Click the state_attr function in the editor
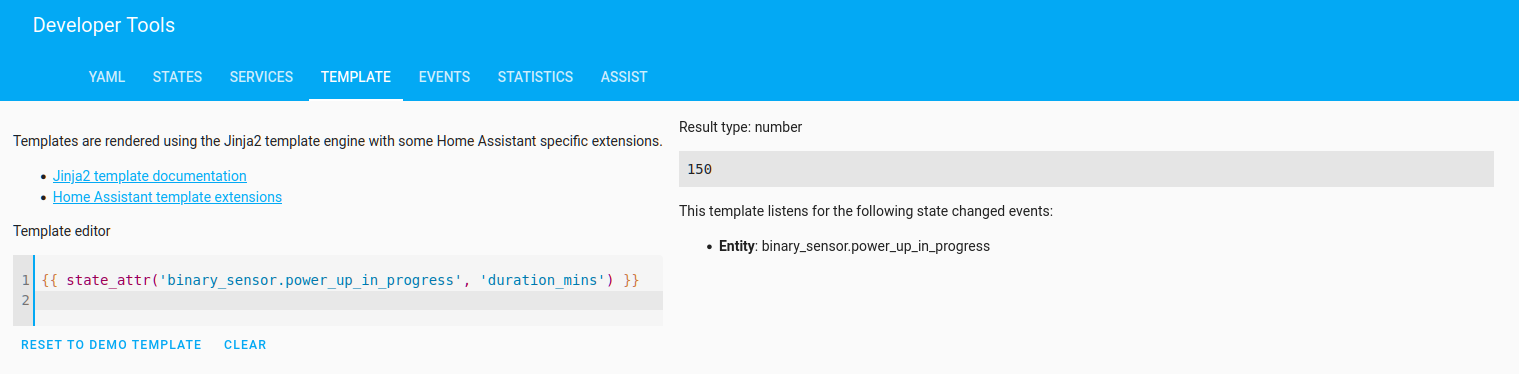The width and height of the screenshot is (1519, 374). (x=108, y=280)
